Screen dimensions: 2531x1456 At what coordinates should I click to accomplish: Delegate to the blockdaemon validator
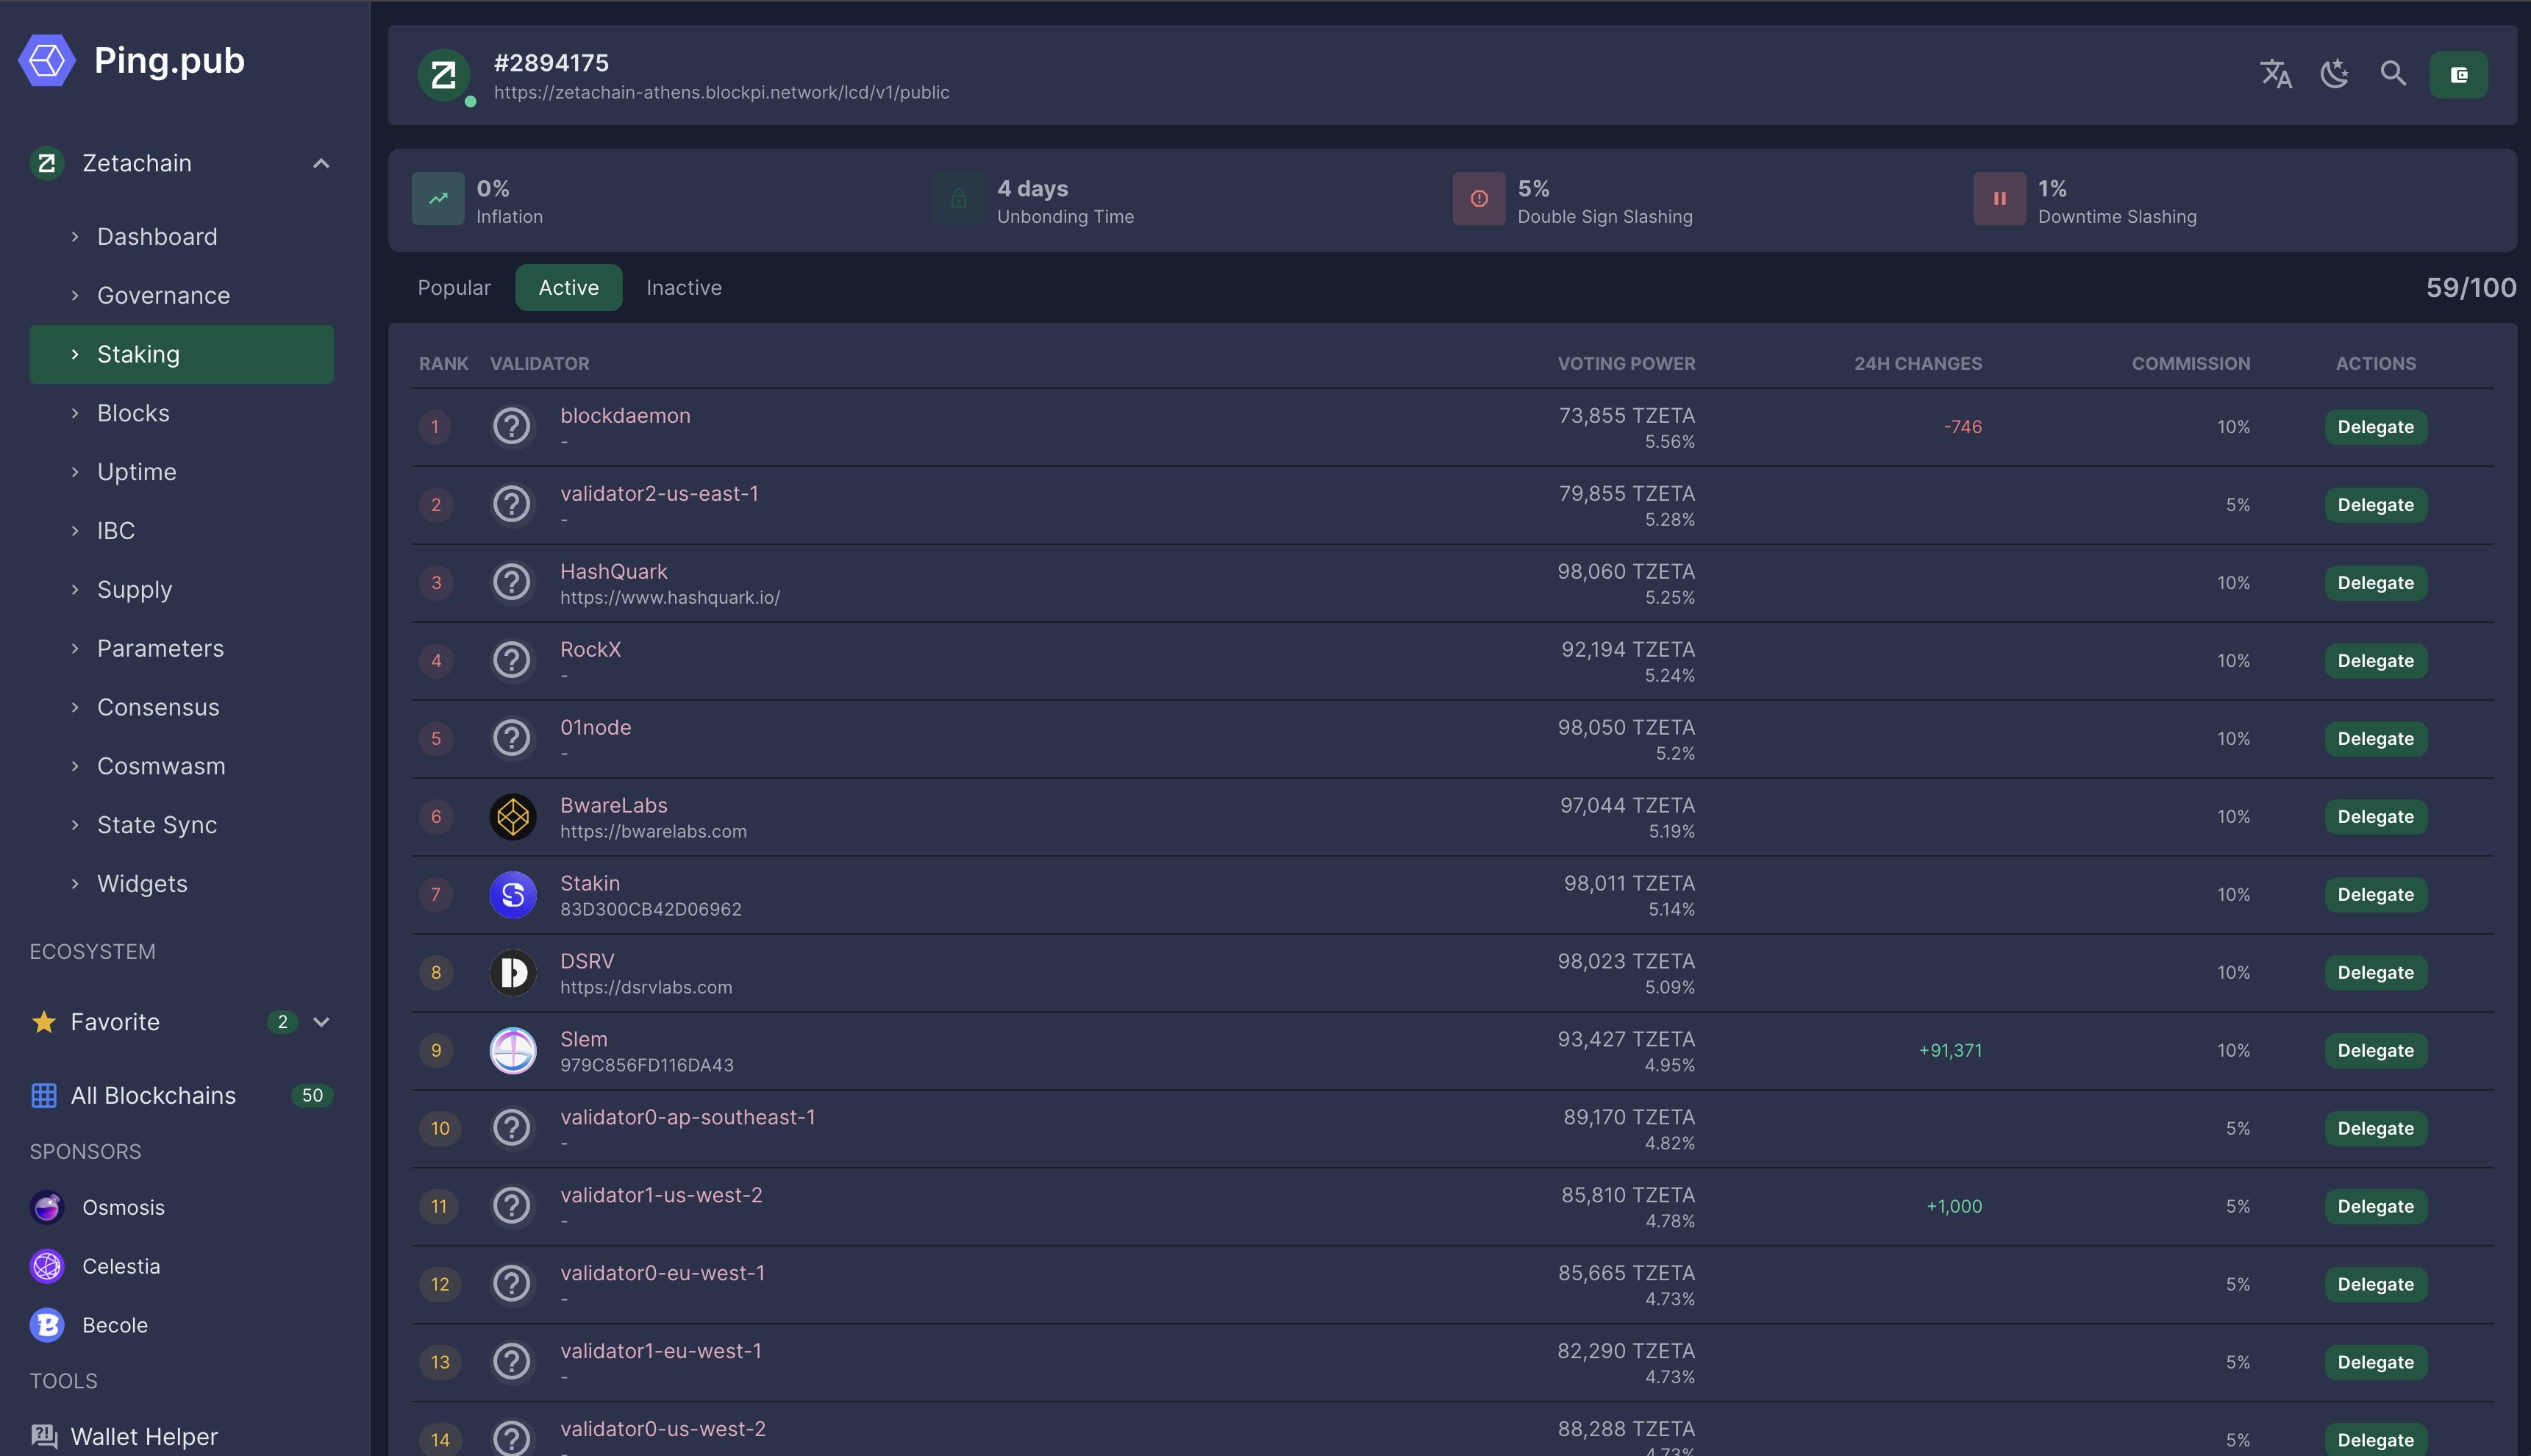pyautogui.click(x=2375, y=427)
